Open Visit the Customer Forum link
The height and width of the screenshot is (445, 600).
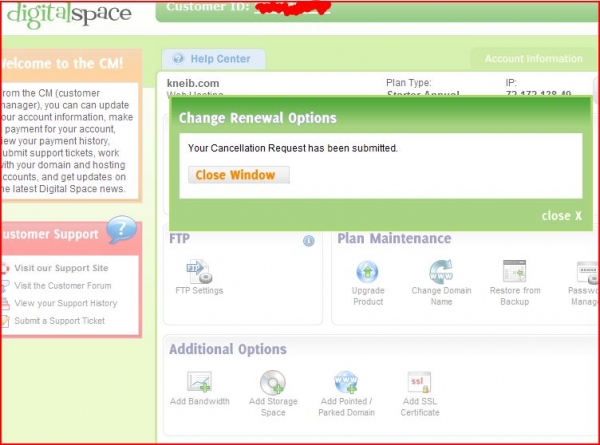tap(62, 285)
